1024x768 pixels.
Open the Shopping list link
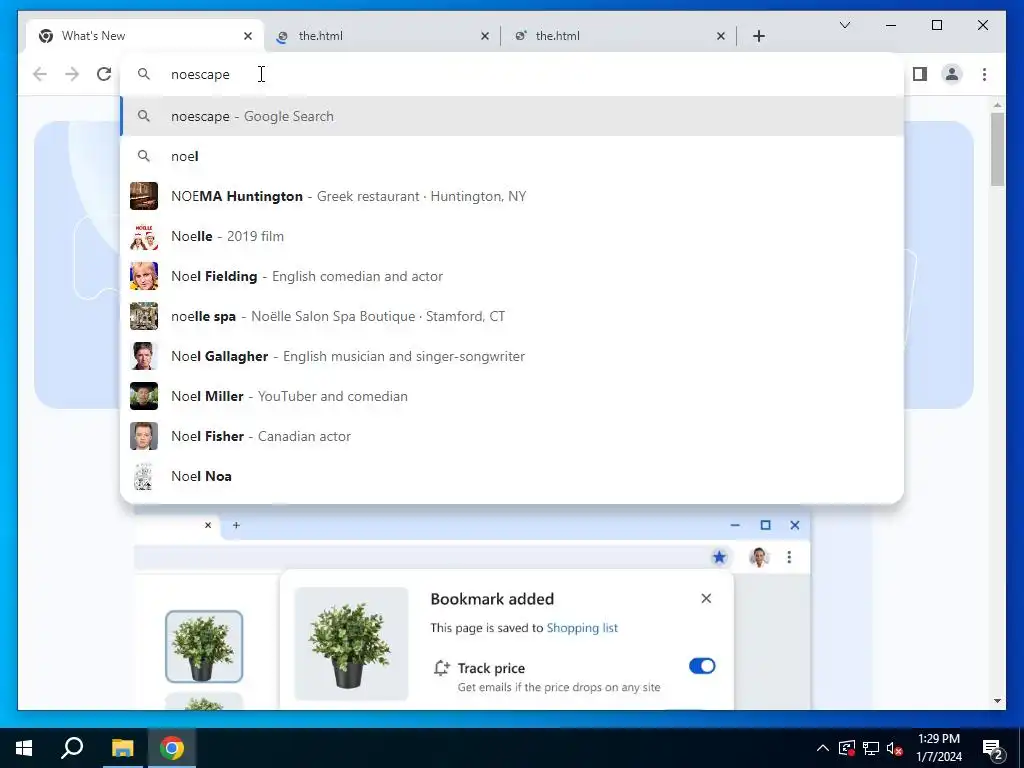point(582,628)
